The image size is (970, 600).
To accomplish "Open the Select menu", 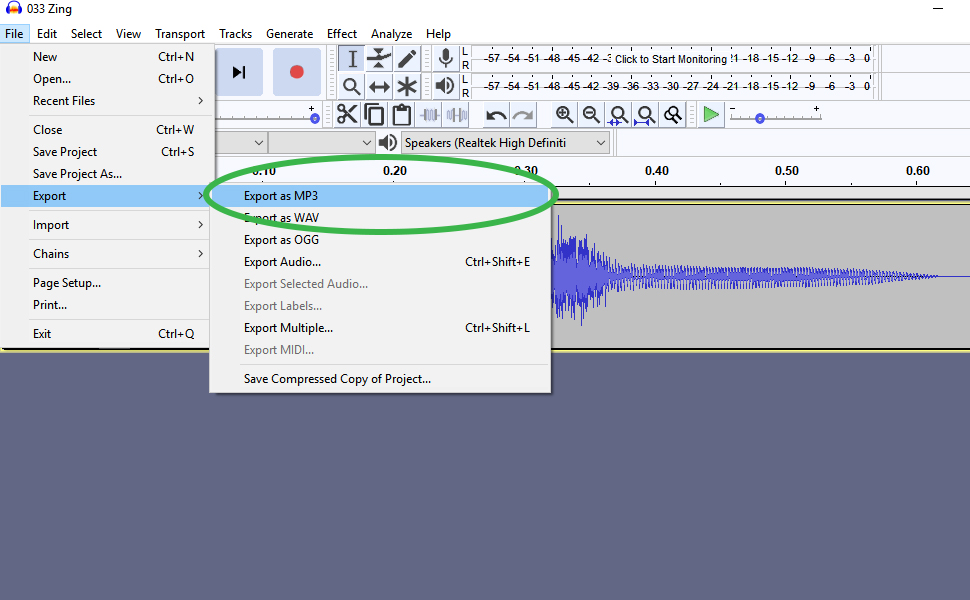I will click(86, 34).
